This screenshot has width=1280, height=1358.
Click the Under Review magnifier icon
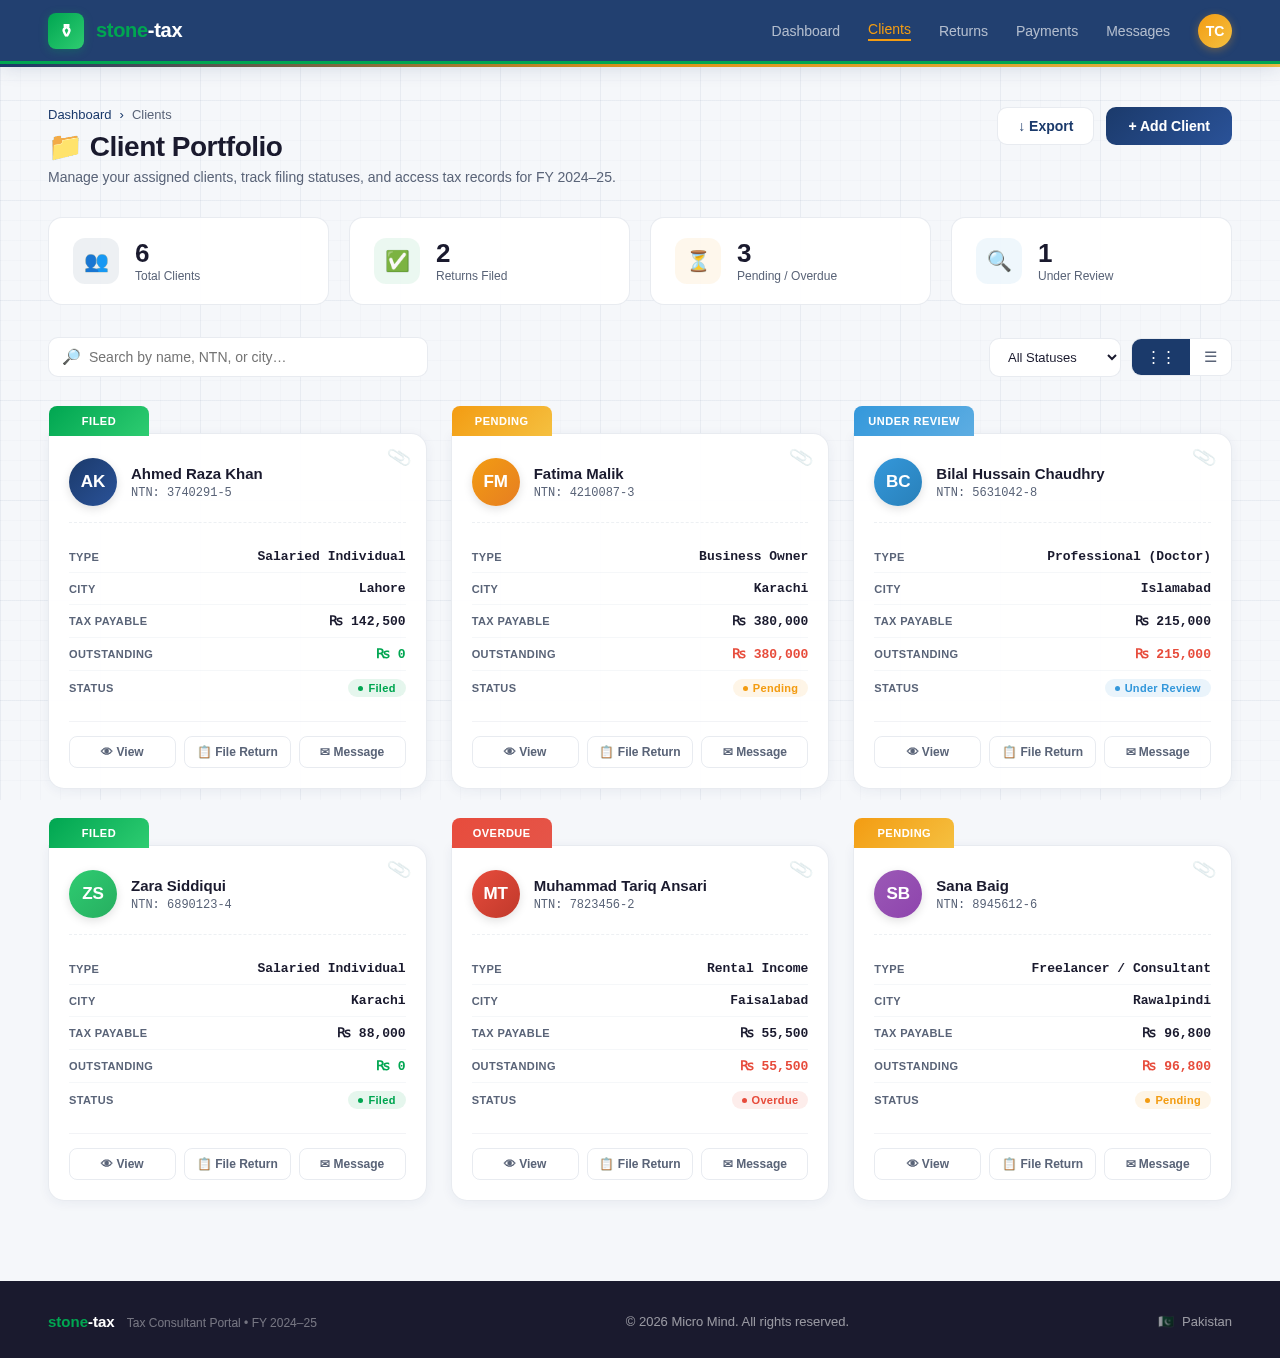click(x=999, y=261)
